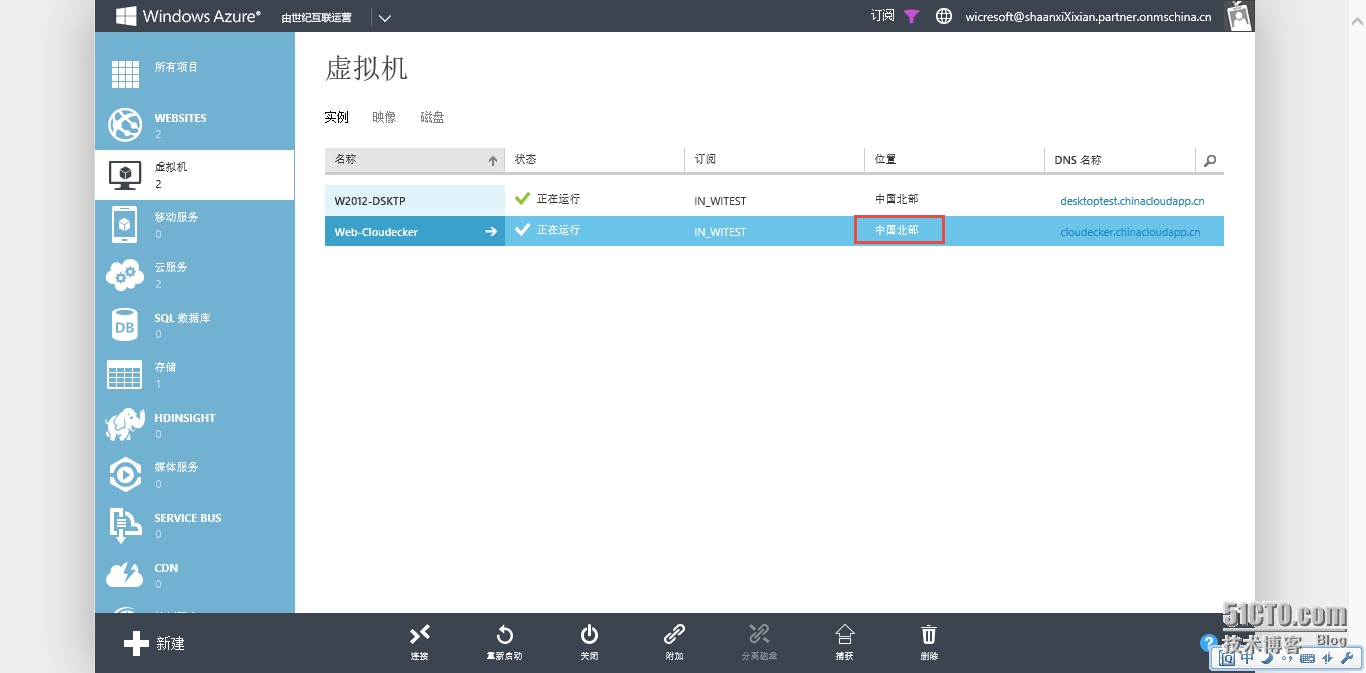Viewport: 1366px width, 673px height.
Task: Sort by 名称 column header
Action: click(x=415, y=160)
